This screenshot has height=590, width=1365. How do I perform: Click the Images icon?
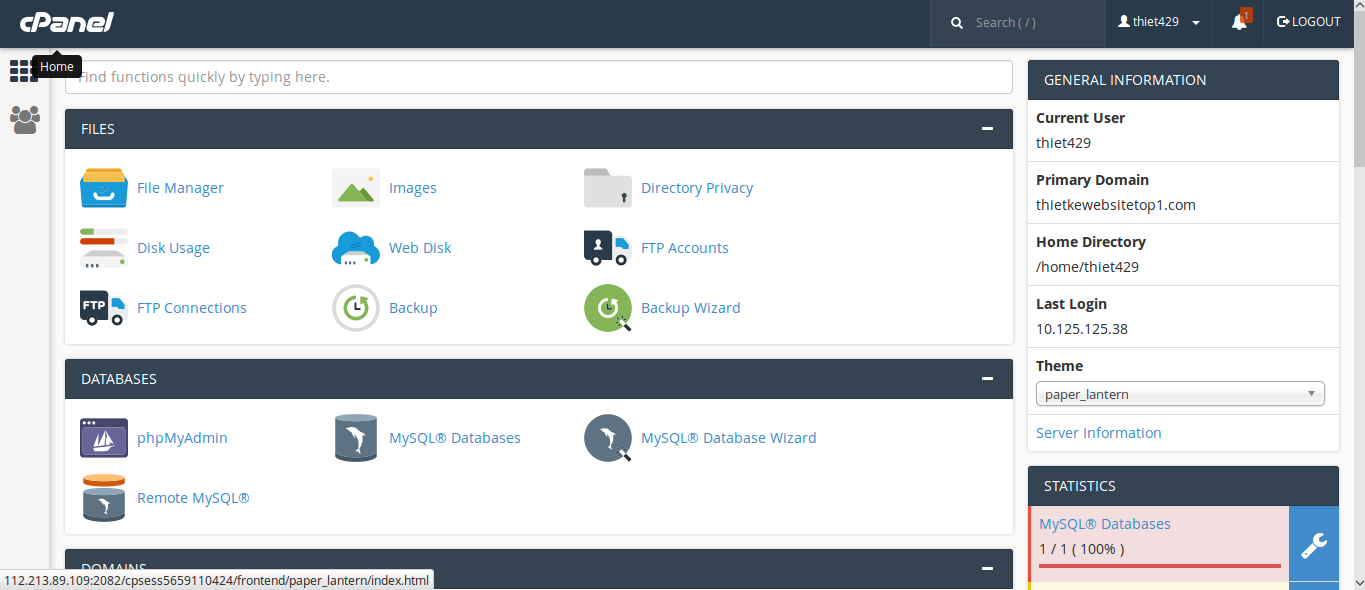[x=356, y=188]
